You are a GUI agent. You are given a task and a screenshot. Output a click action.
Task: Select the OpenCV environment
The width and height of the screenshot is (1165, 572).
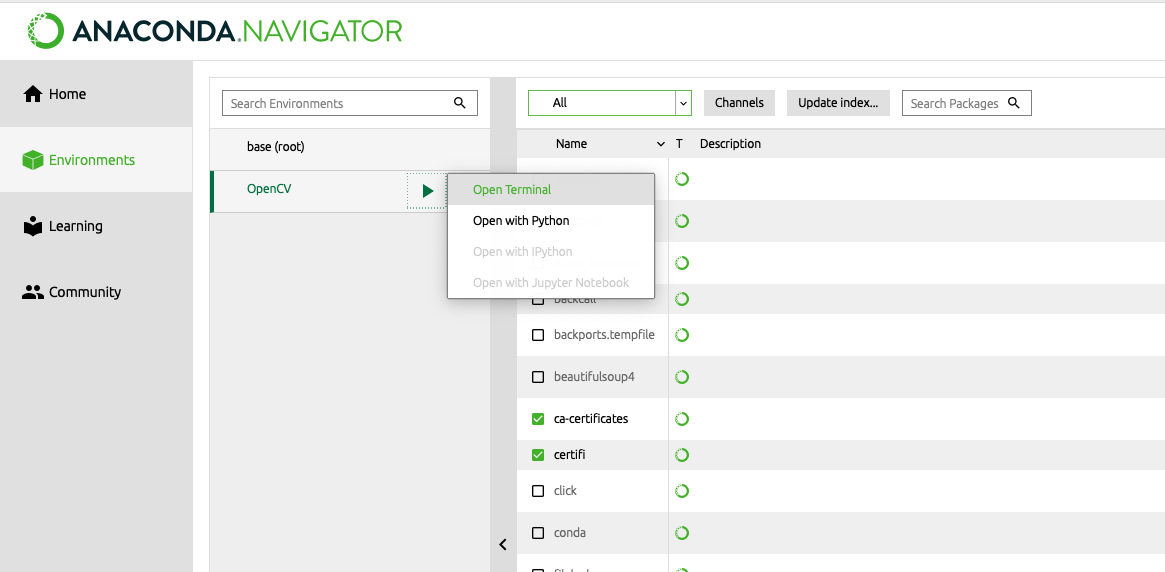point(308,191)
